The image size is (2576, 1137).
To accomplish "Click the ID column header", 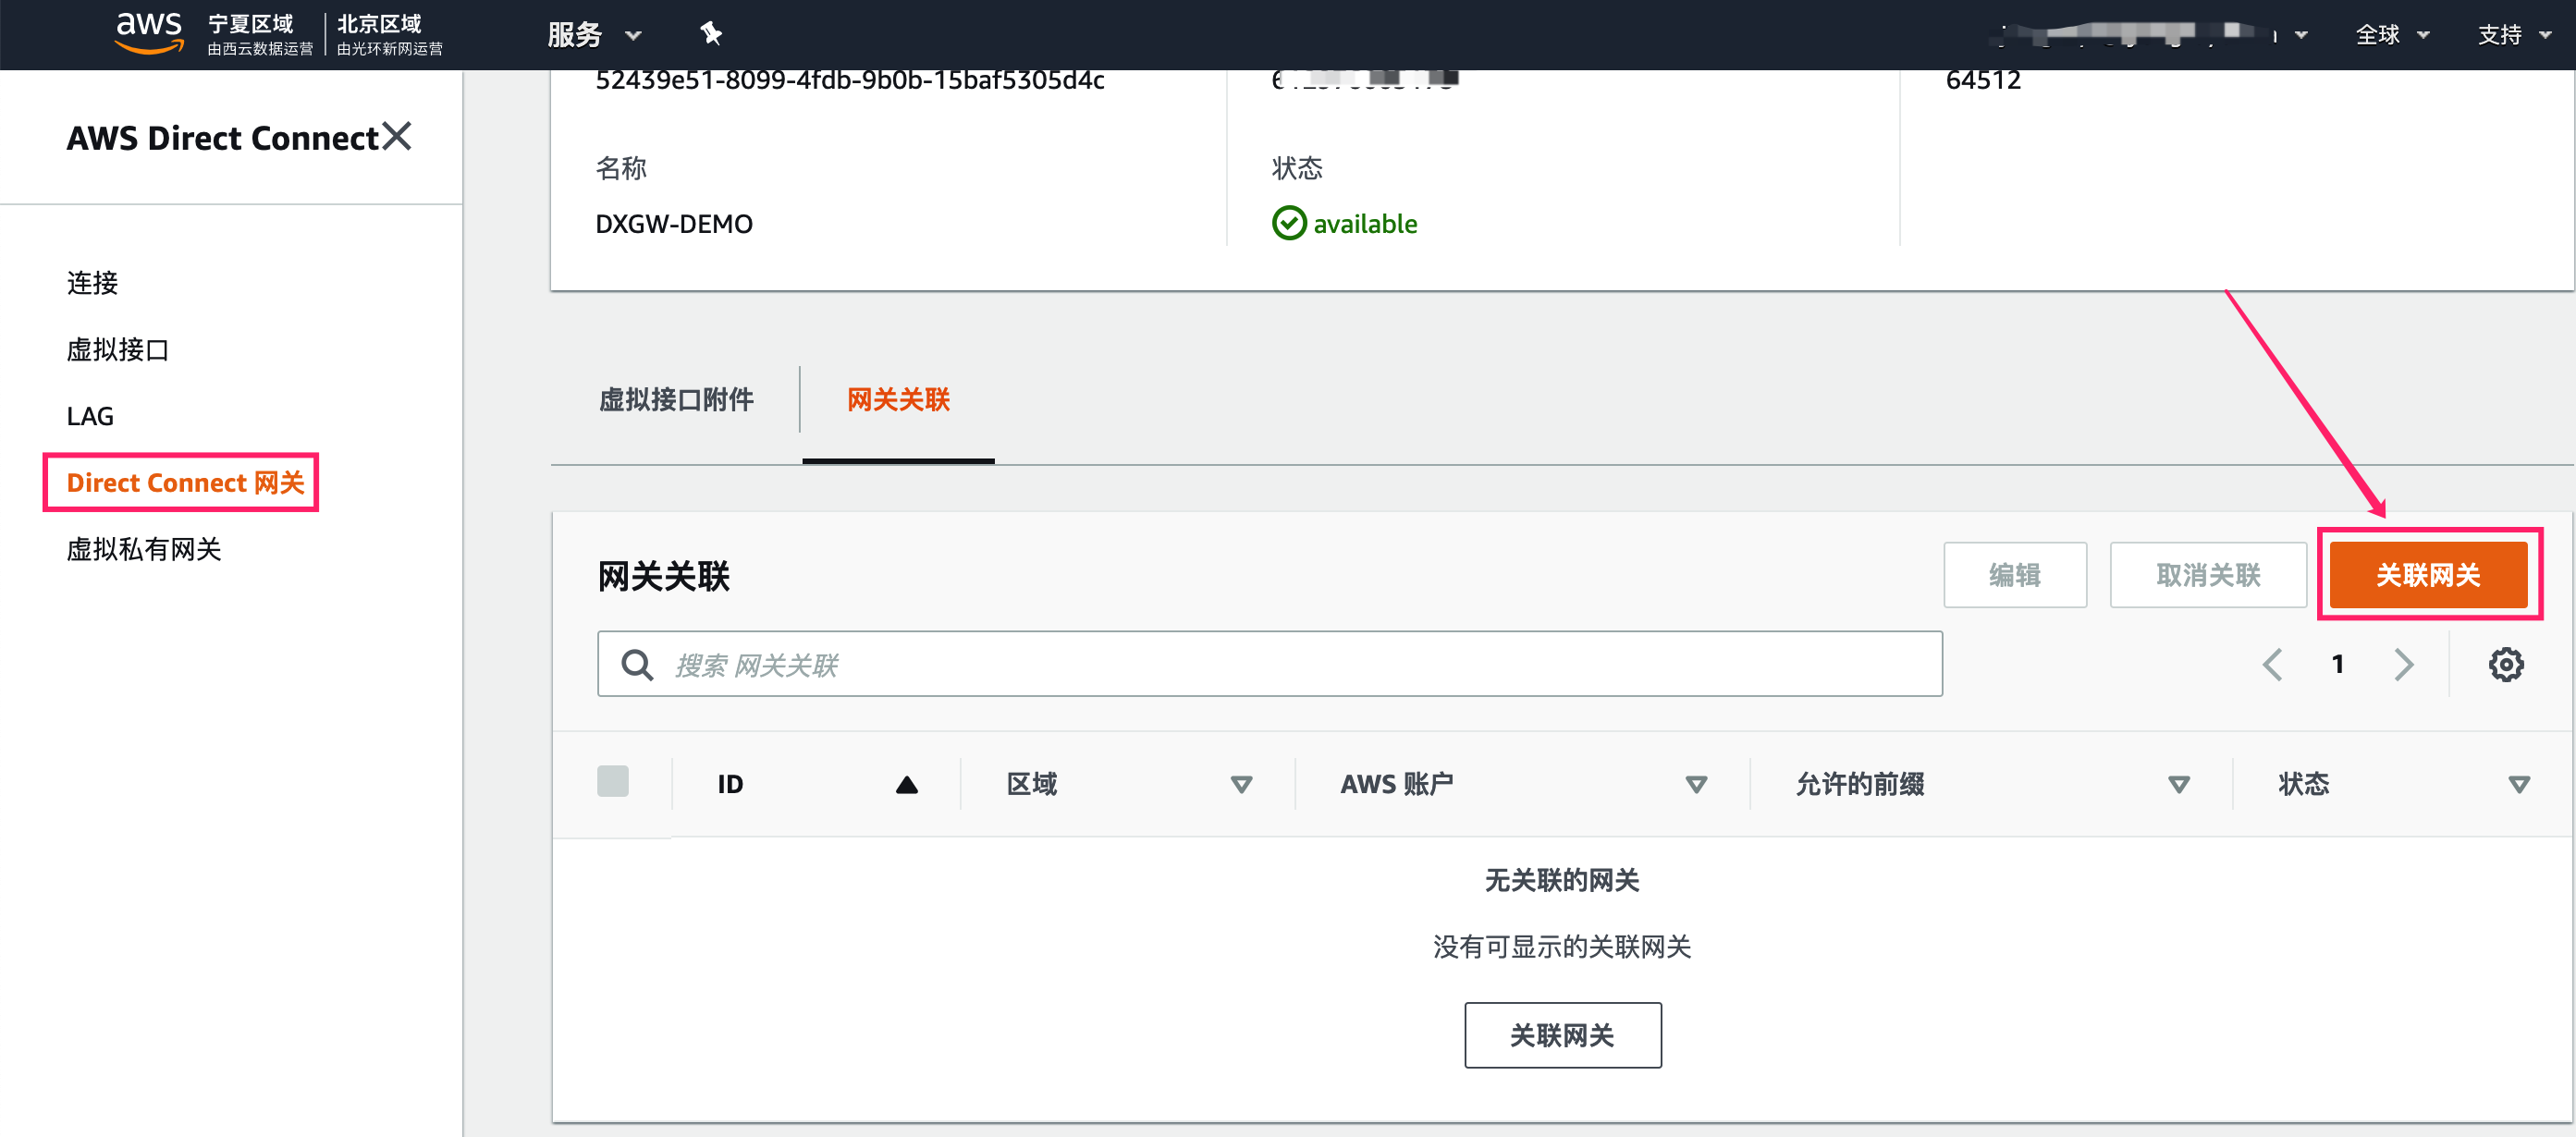I will (730, 784).
